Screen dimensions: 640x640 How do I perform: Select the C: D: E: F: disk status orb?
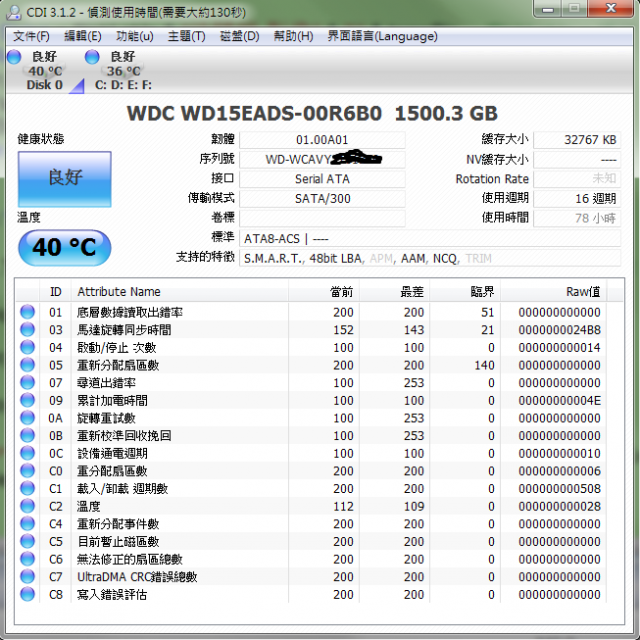tap(92, 57)
